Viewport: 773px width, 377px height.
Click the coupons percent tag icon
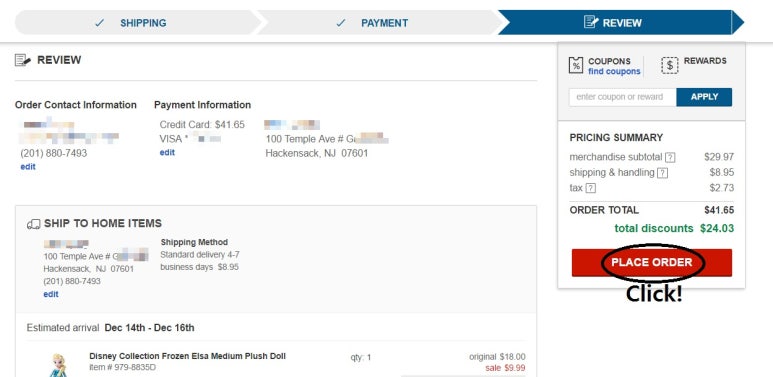pyautogui.click(x=576, y=65)
